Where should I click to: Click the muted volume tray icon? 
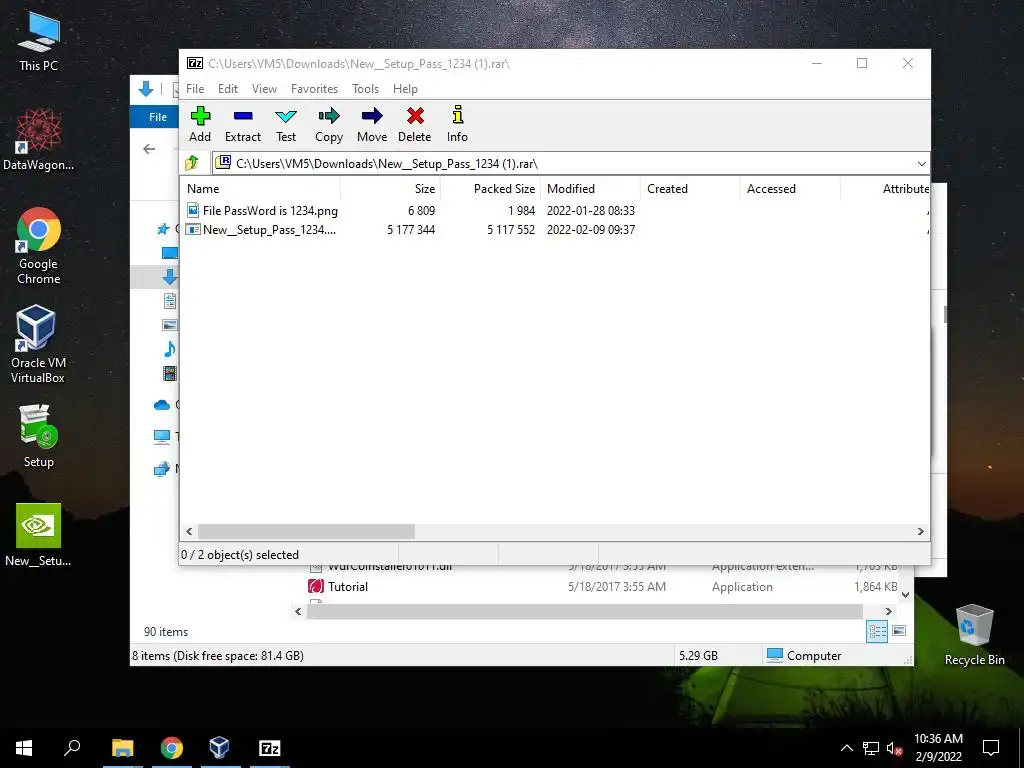point(895,748)
